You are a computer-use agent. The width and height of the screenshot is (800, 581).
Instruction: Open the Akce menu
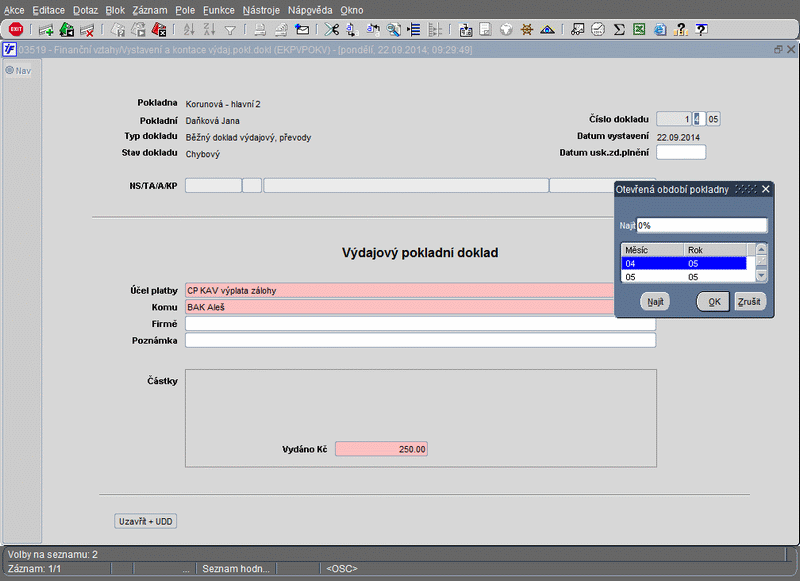[14, 10]
